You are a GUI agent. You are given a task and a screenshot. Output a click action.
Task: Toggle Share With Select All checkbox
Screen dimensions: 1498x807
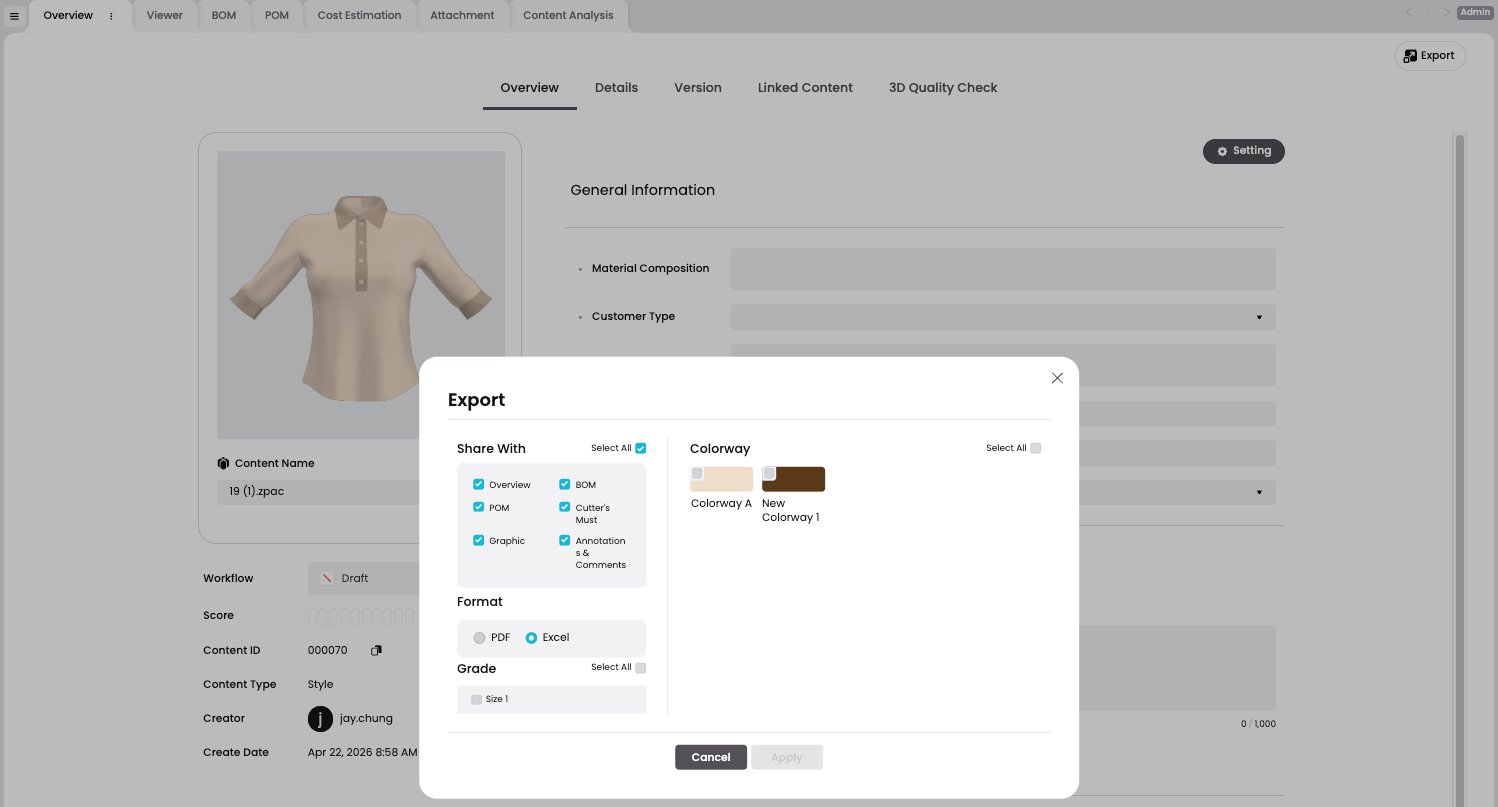[641, 448]
